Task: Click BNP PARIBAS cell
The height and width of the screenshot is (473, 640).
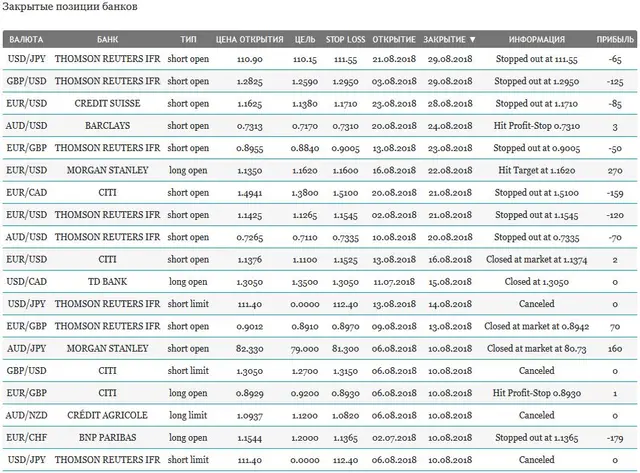Action: click(x=107, y=437)
